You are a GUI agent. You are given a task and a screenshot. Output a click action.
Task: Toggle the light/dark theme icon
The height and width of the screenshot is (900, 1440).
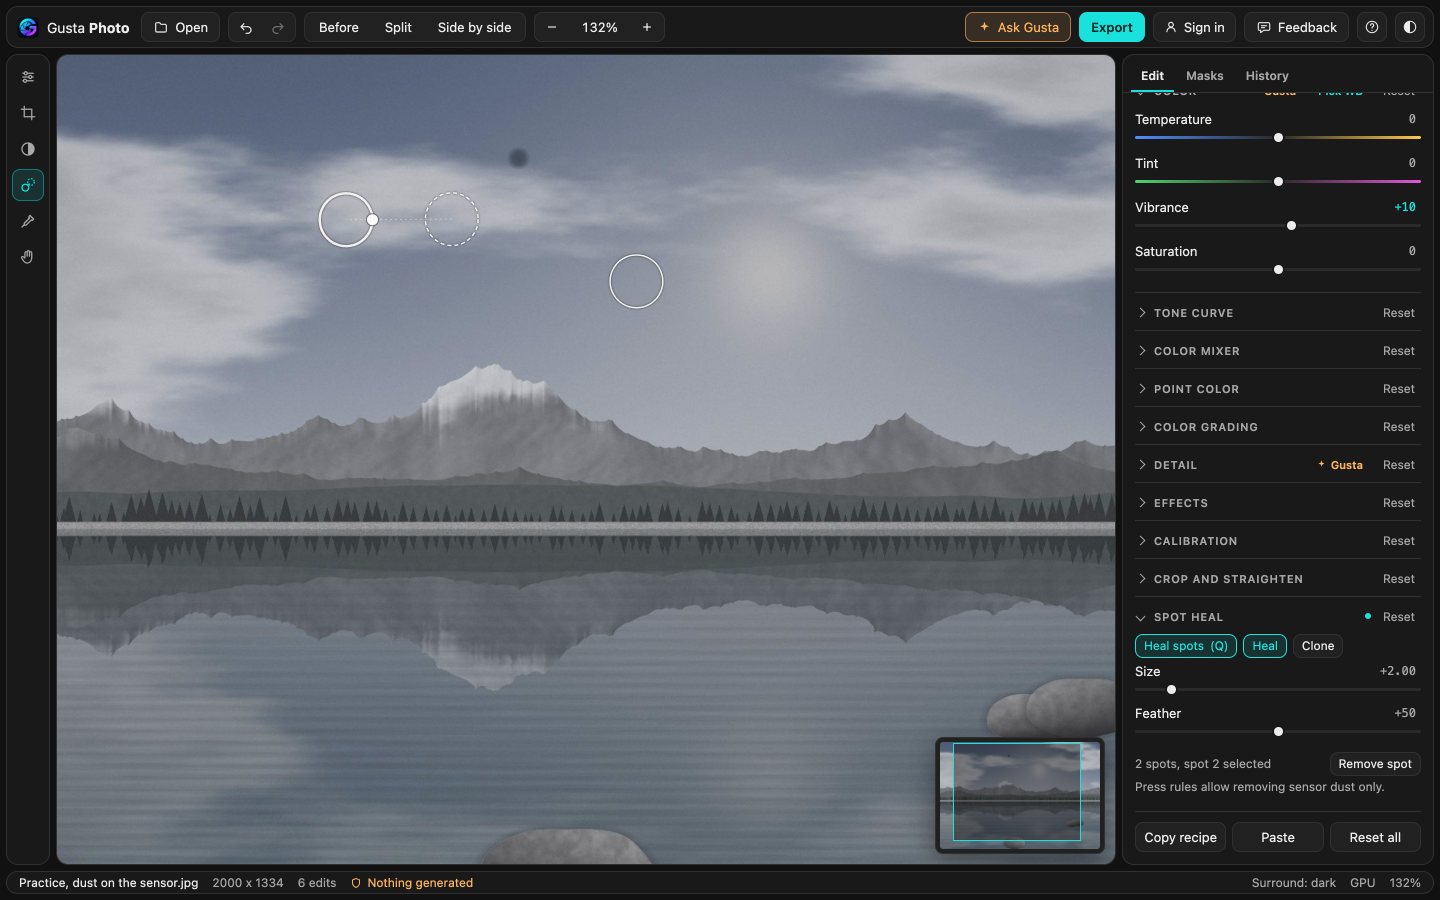(x=1410, y=28)
